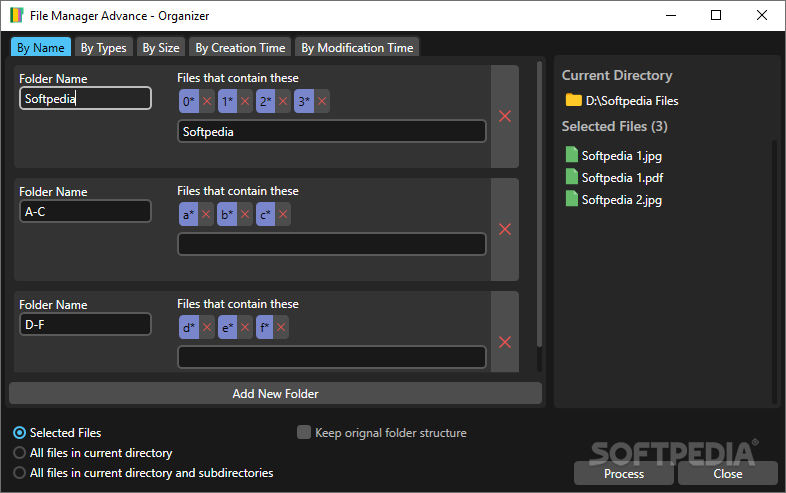Image resolution: width=786 pixels, height=493 pixels.
Task: Remove the b* tag from A-C folder
Action: click(x=245, y=214)
